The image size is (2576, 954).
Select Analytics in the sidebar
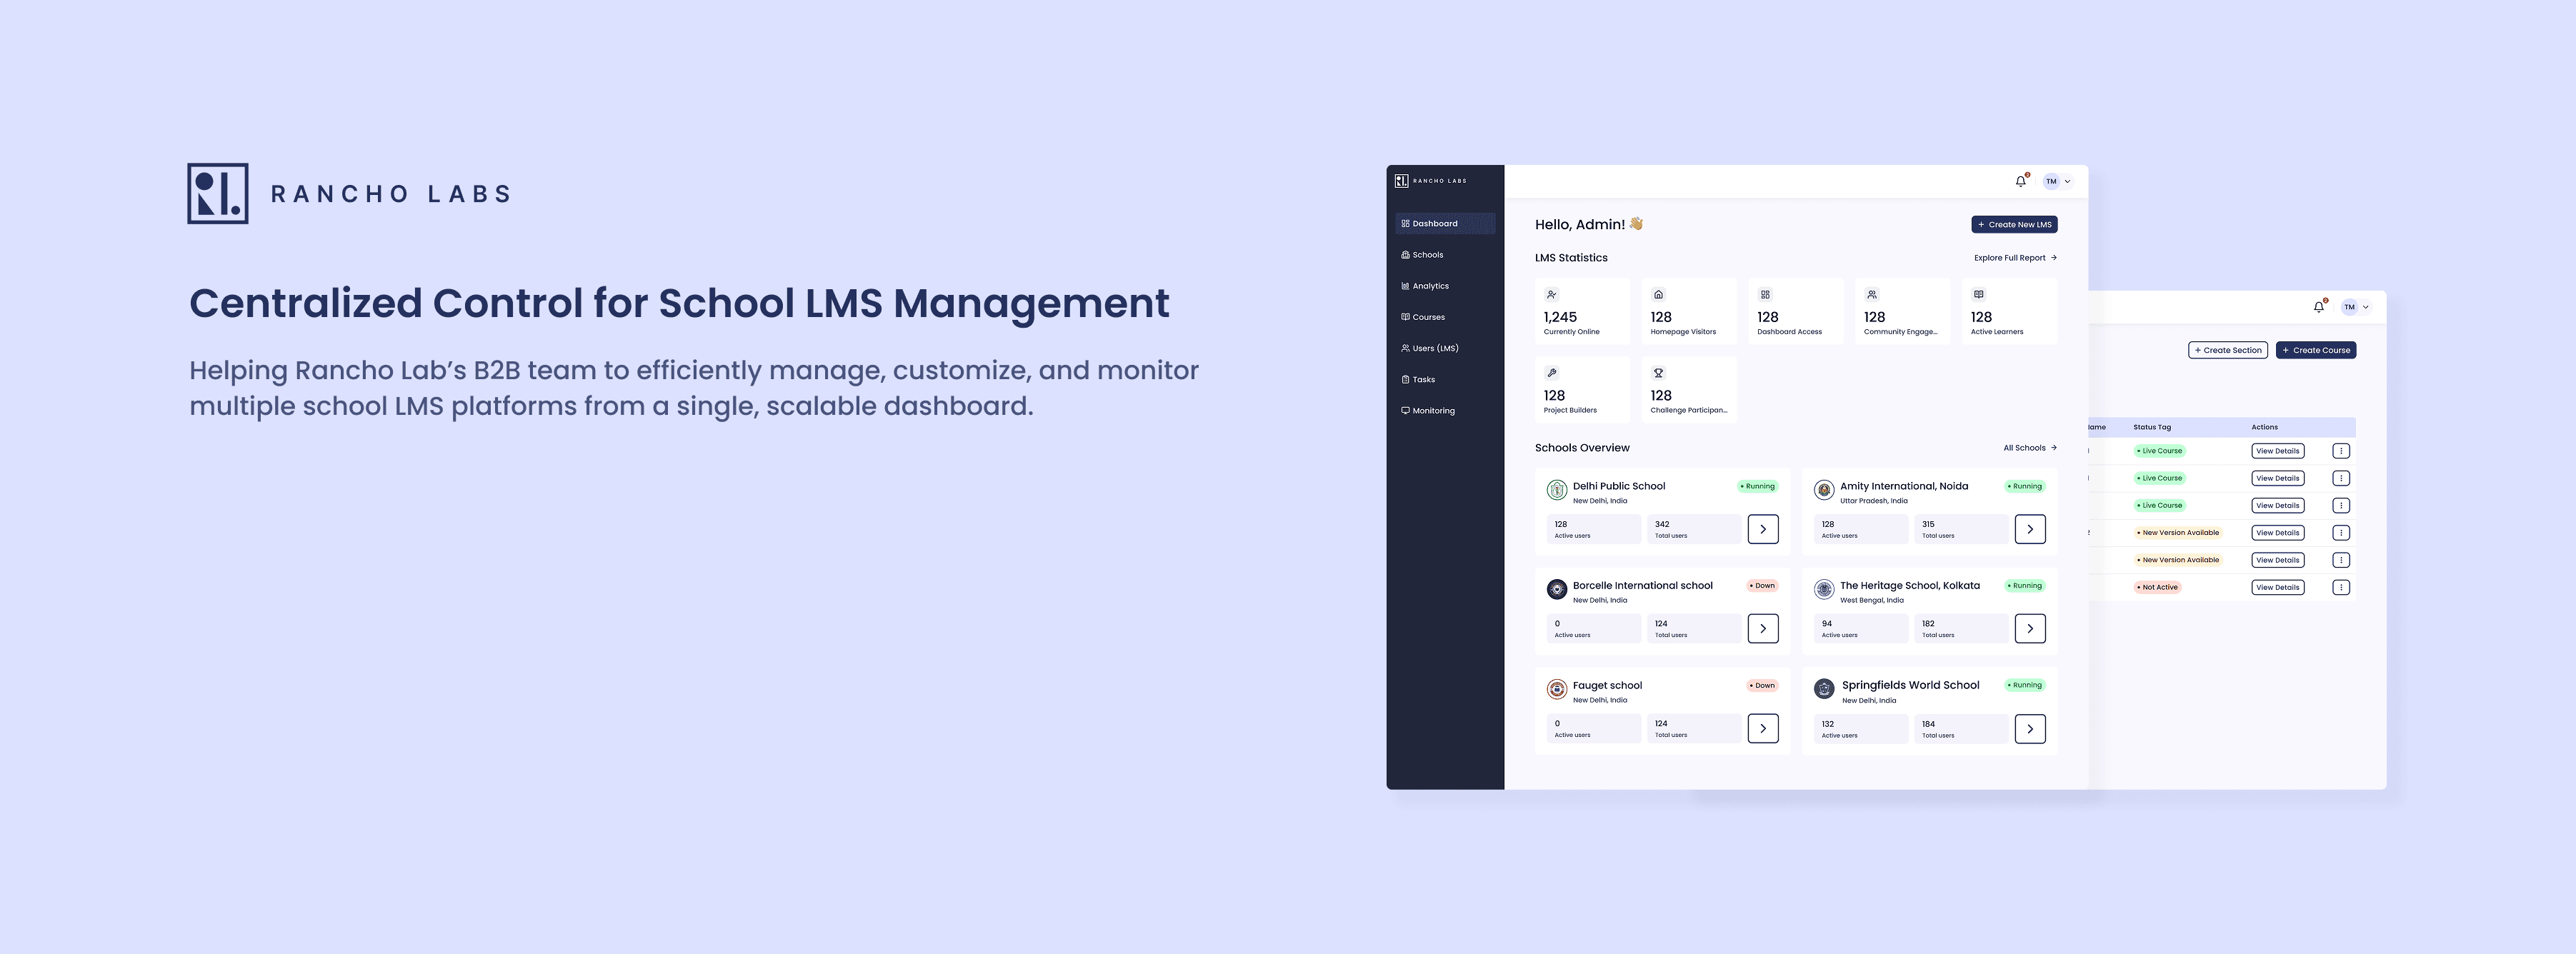[x=1430, y=286]
